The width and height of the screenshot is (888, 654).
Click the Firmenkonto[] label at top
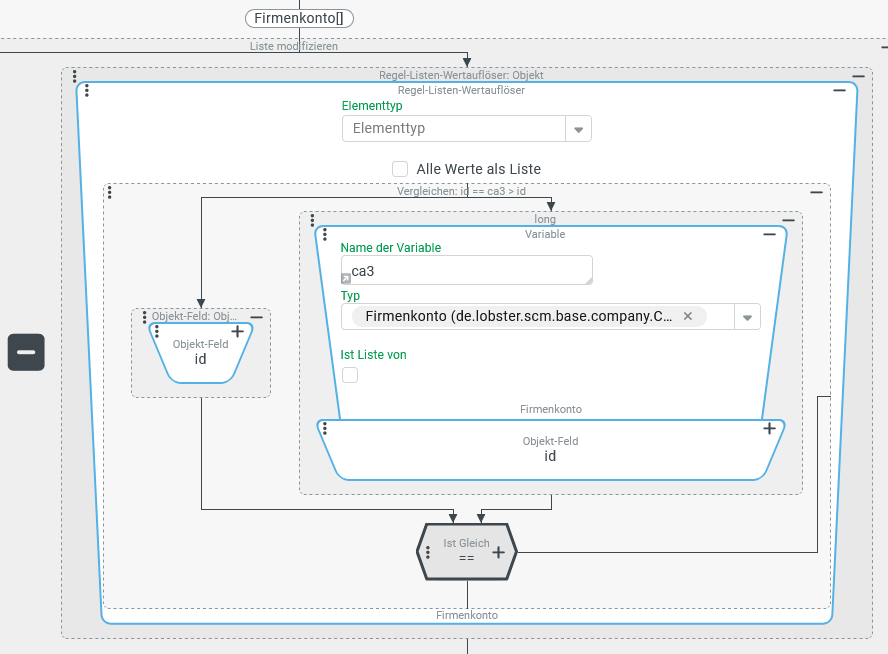pyautogui.click(x=299, y=18)
